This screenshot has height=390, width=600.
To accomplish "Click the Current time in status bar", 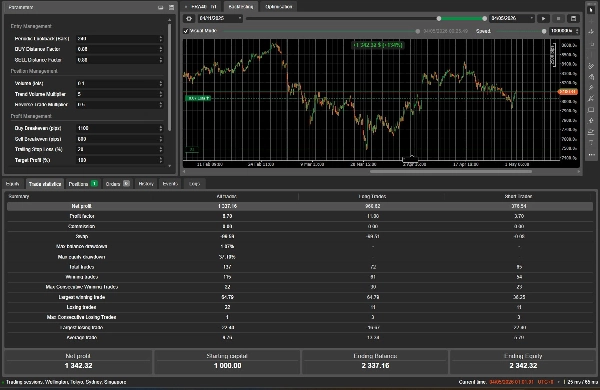I will click(506, 382).
